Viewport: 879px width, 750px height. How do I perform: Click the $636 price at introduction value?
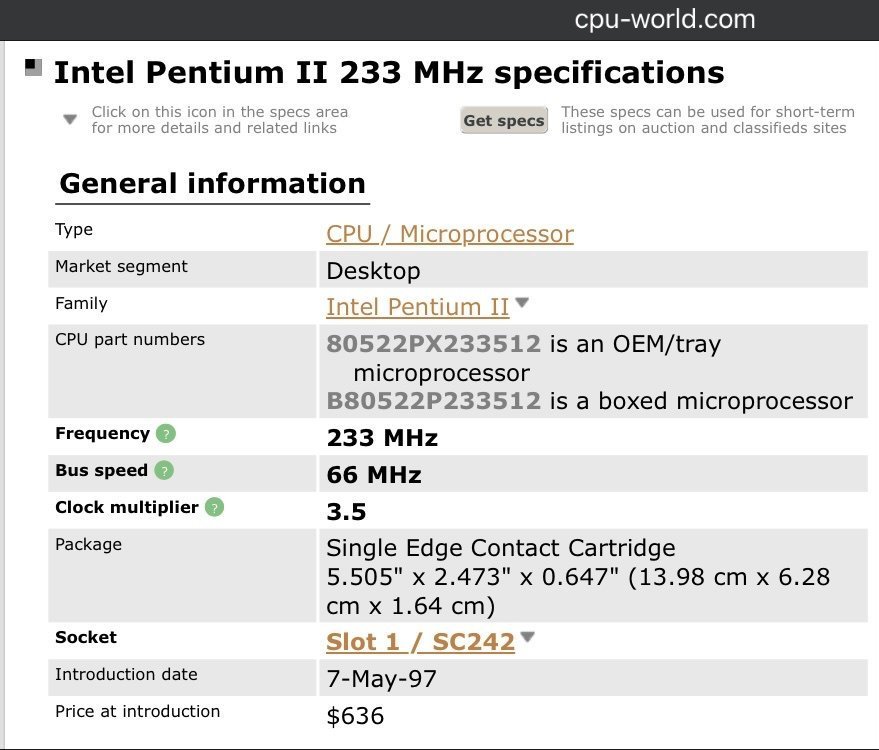355,716
